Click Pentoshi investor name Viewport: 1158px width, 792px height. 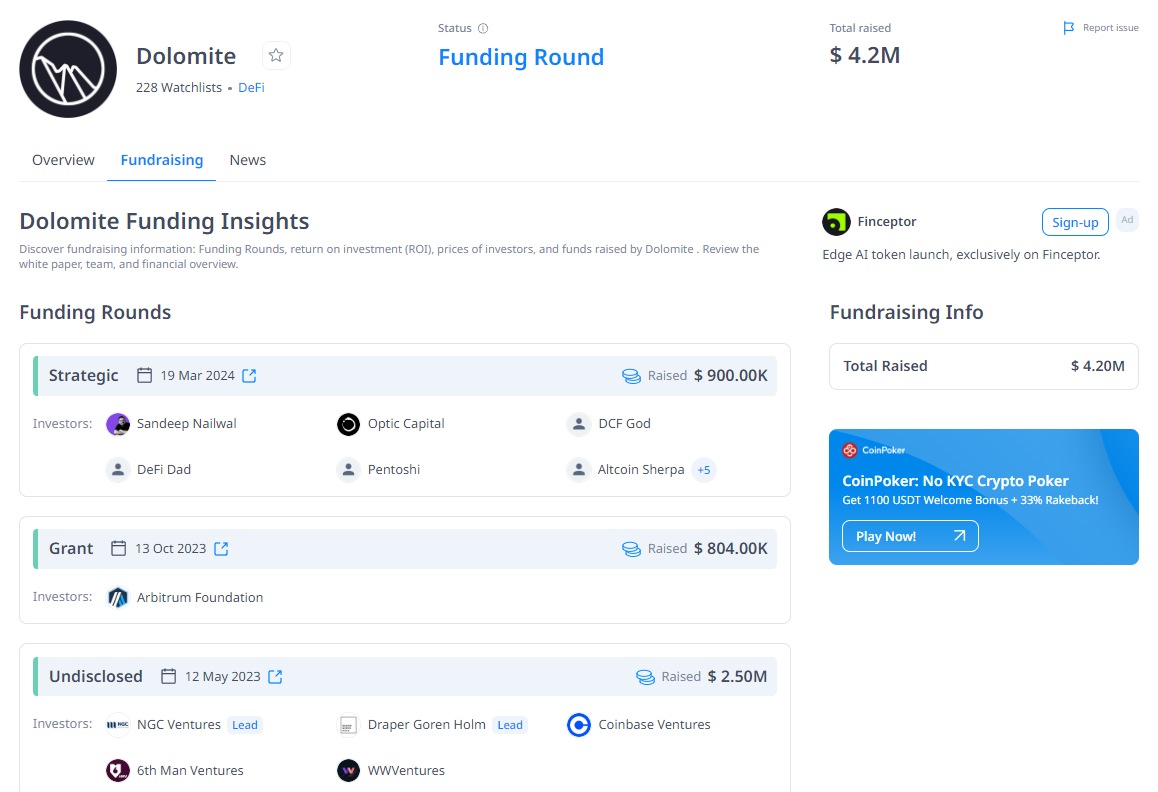pos(394,470)
